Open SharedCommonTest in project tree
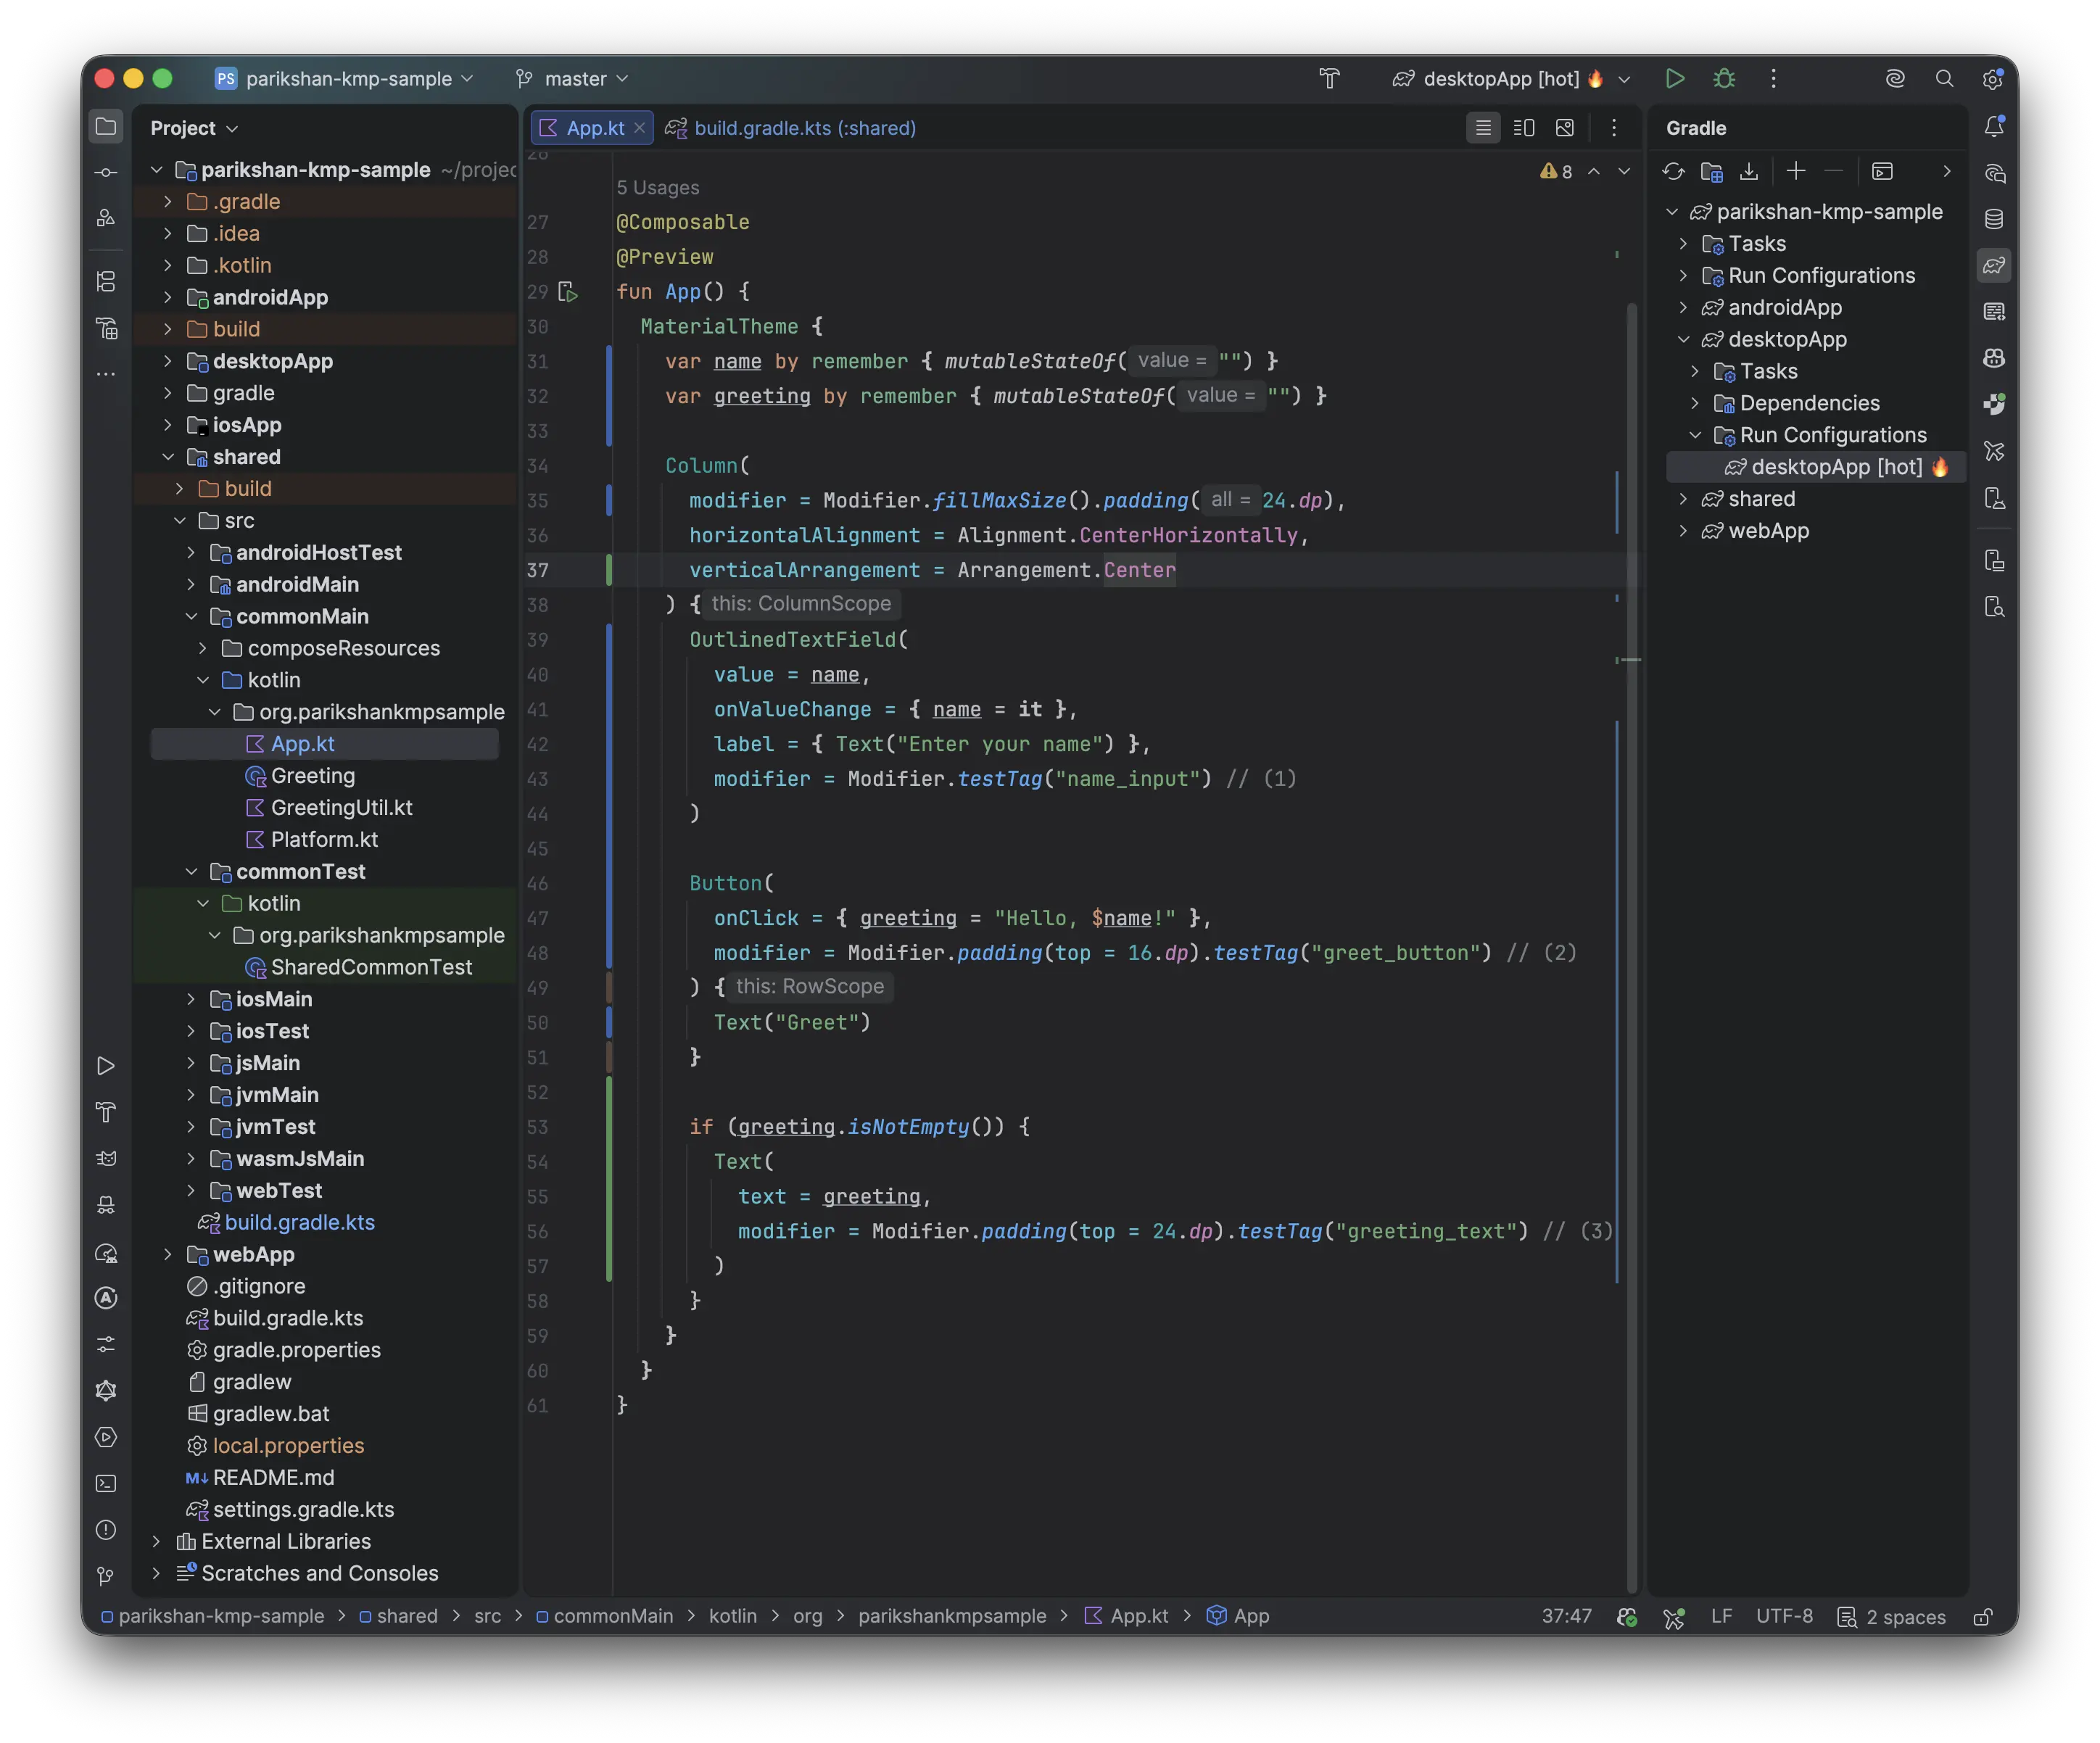Image resolution: width=2100 pixels, height=1743 pixels. [x=371, y=967]
